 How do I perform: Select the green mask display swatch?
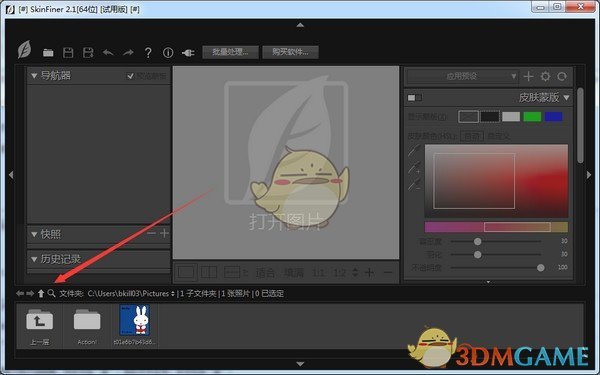pyautogui.click(x=532, y=117)
